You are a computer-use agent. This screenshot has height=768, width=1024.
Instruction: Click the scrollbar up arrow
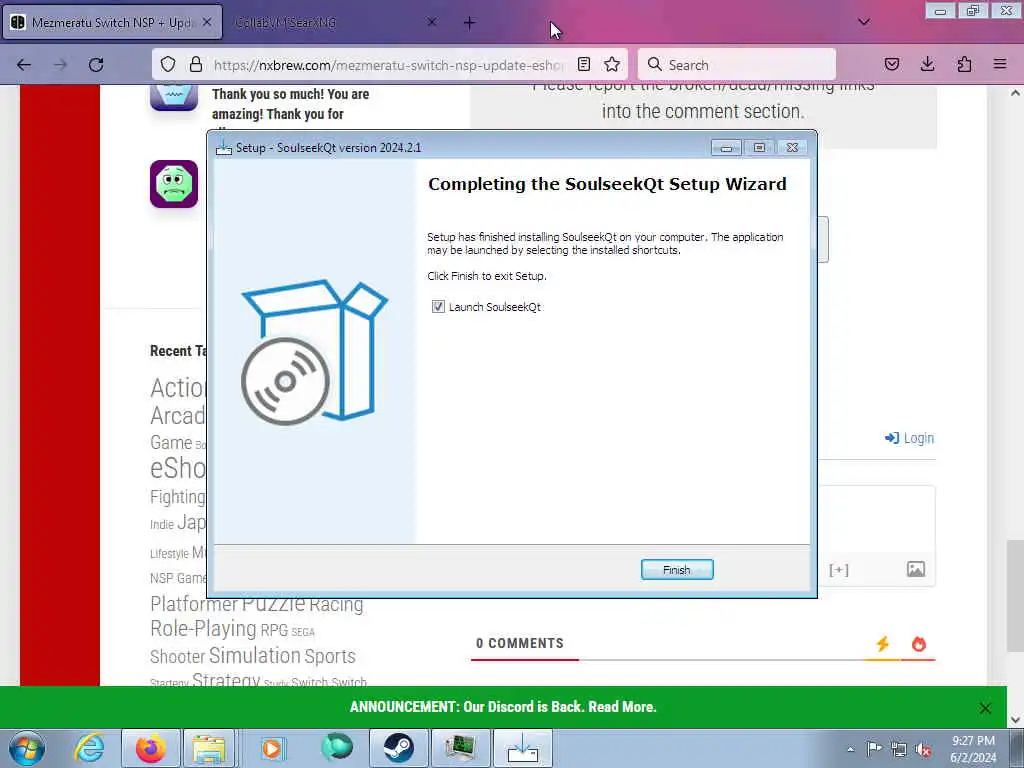pos(1015,93)
